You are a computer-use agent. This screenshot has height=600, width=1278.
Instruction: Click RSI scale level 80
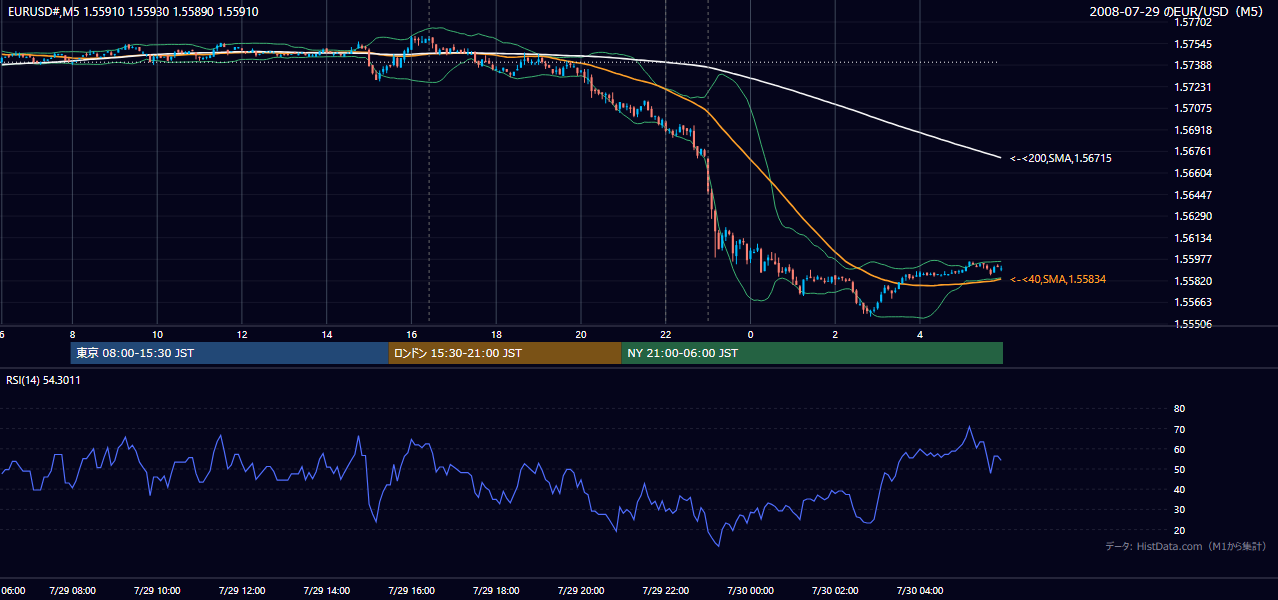point(1179,409)
